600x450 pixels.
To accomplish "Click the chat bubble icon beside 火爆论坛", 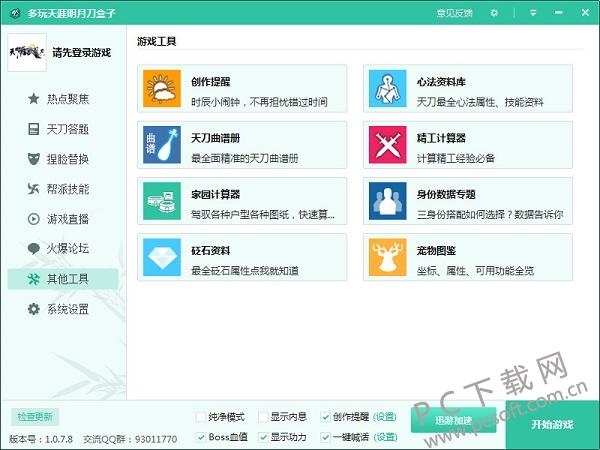I will (x=34, y=249).
